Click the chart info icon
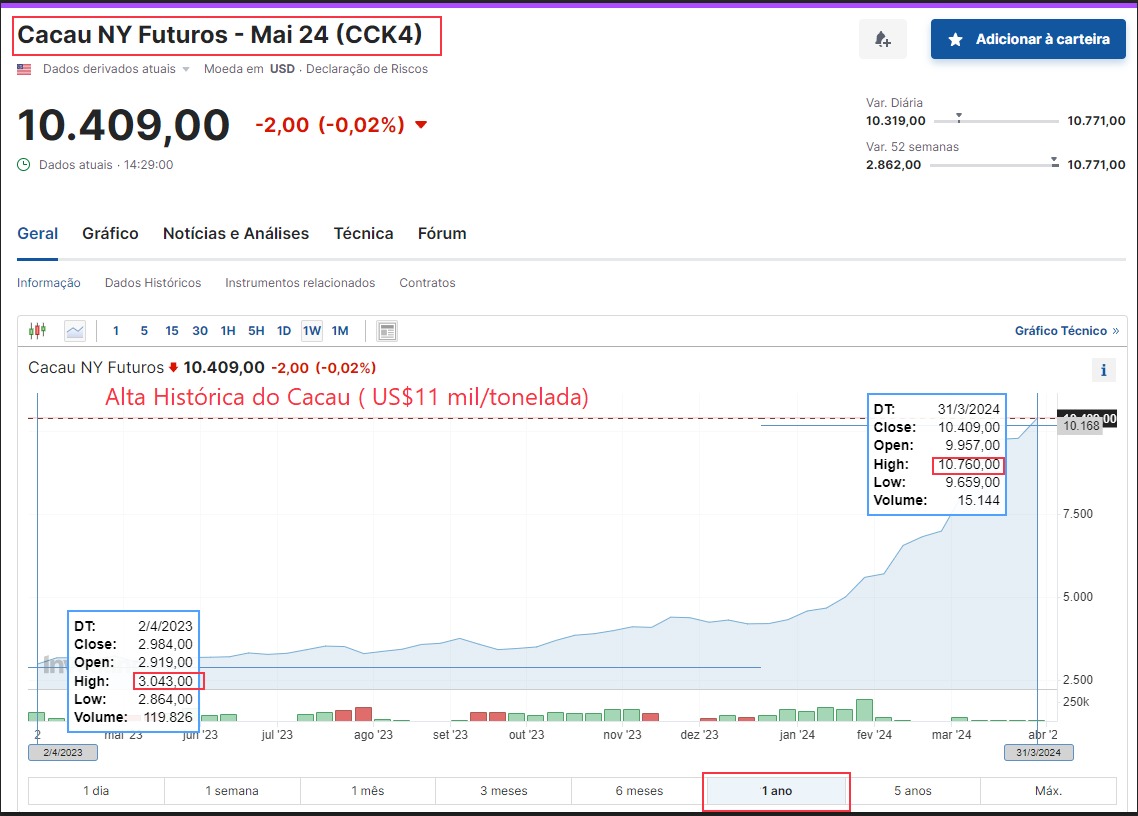Screen dimensions: 1138x816 click(x=1103, y=370)
